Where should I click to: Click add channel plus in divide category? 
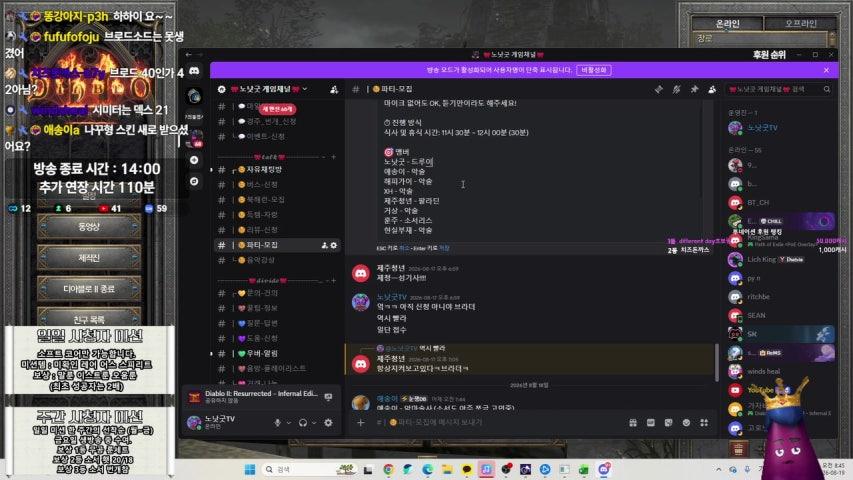(x=333, y=280)
